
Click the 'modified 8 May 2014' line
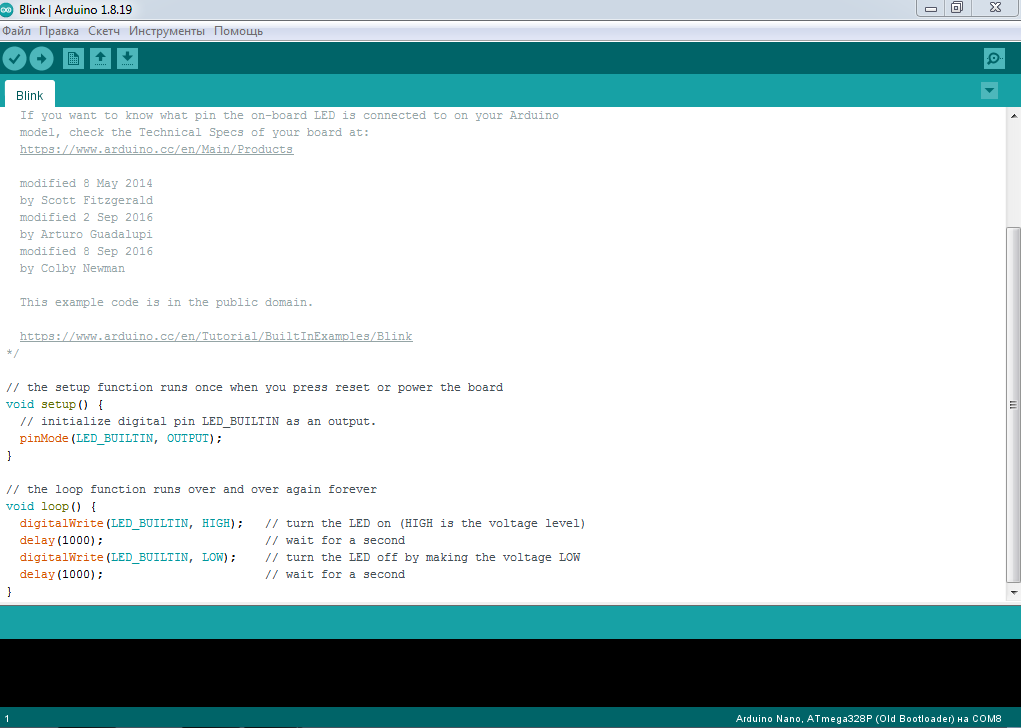[86, 183]
